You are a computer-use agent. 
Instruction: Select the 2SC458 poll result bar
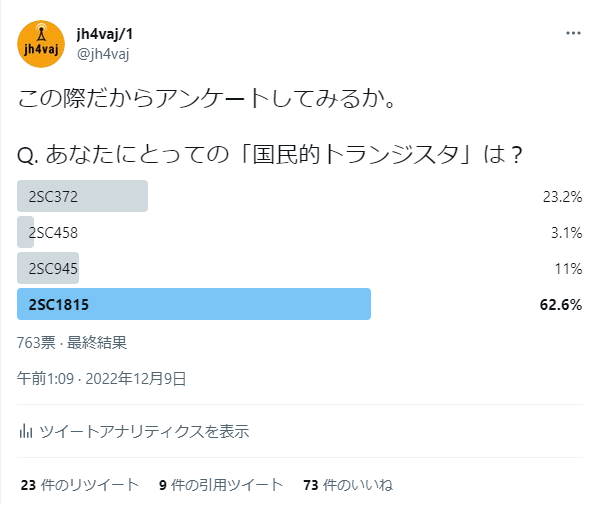(x=25, y=232)
